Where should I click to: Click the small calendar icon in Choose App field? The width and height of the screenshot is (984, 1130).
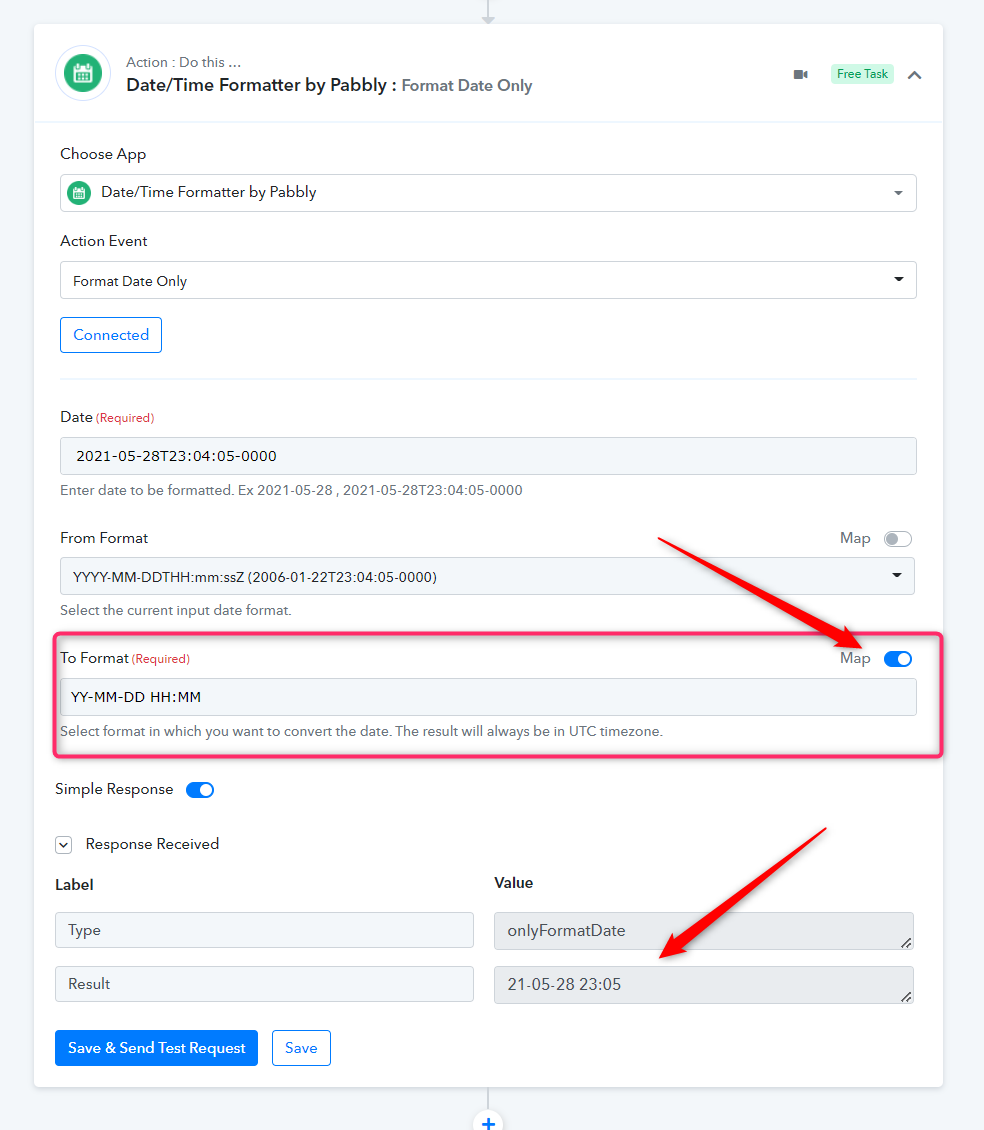click(x=79, y=193)
